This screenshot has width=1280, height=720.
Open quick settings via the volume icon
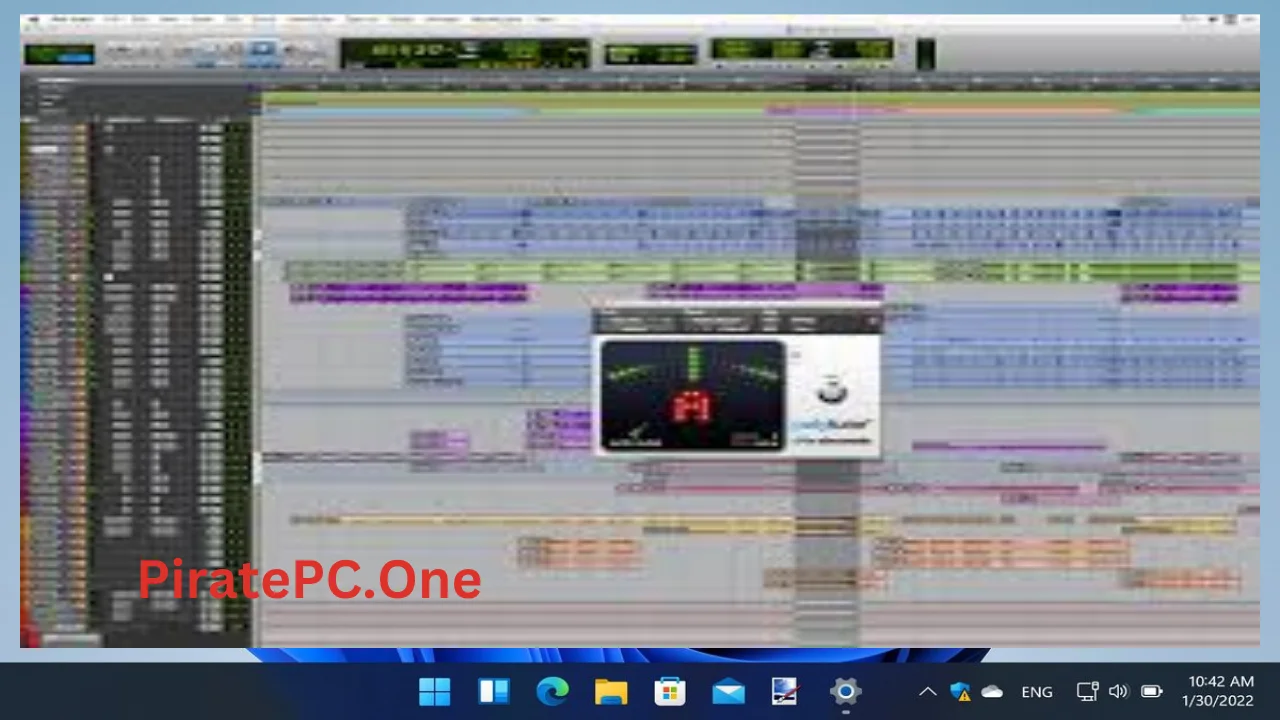coord(1119,691)
